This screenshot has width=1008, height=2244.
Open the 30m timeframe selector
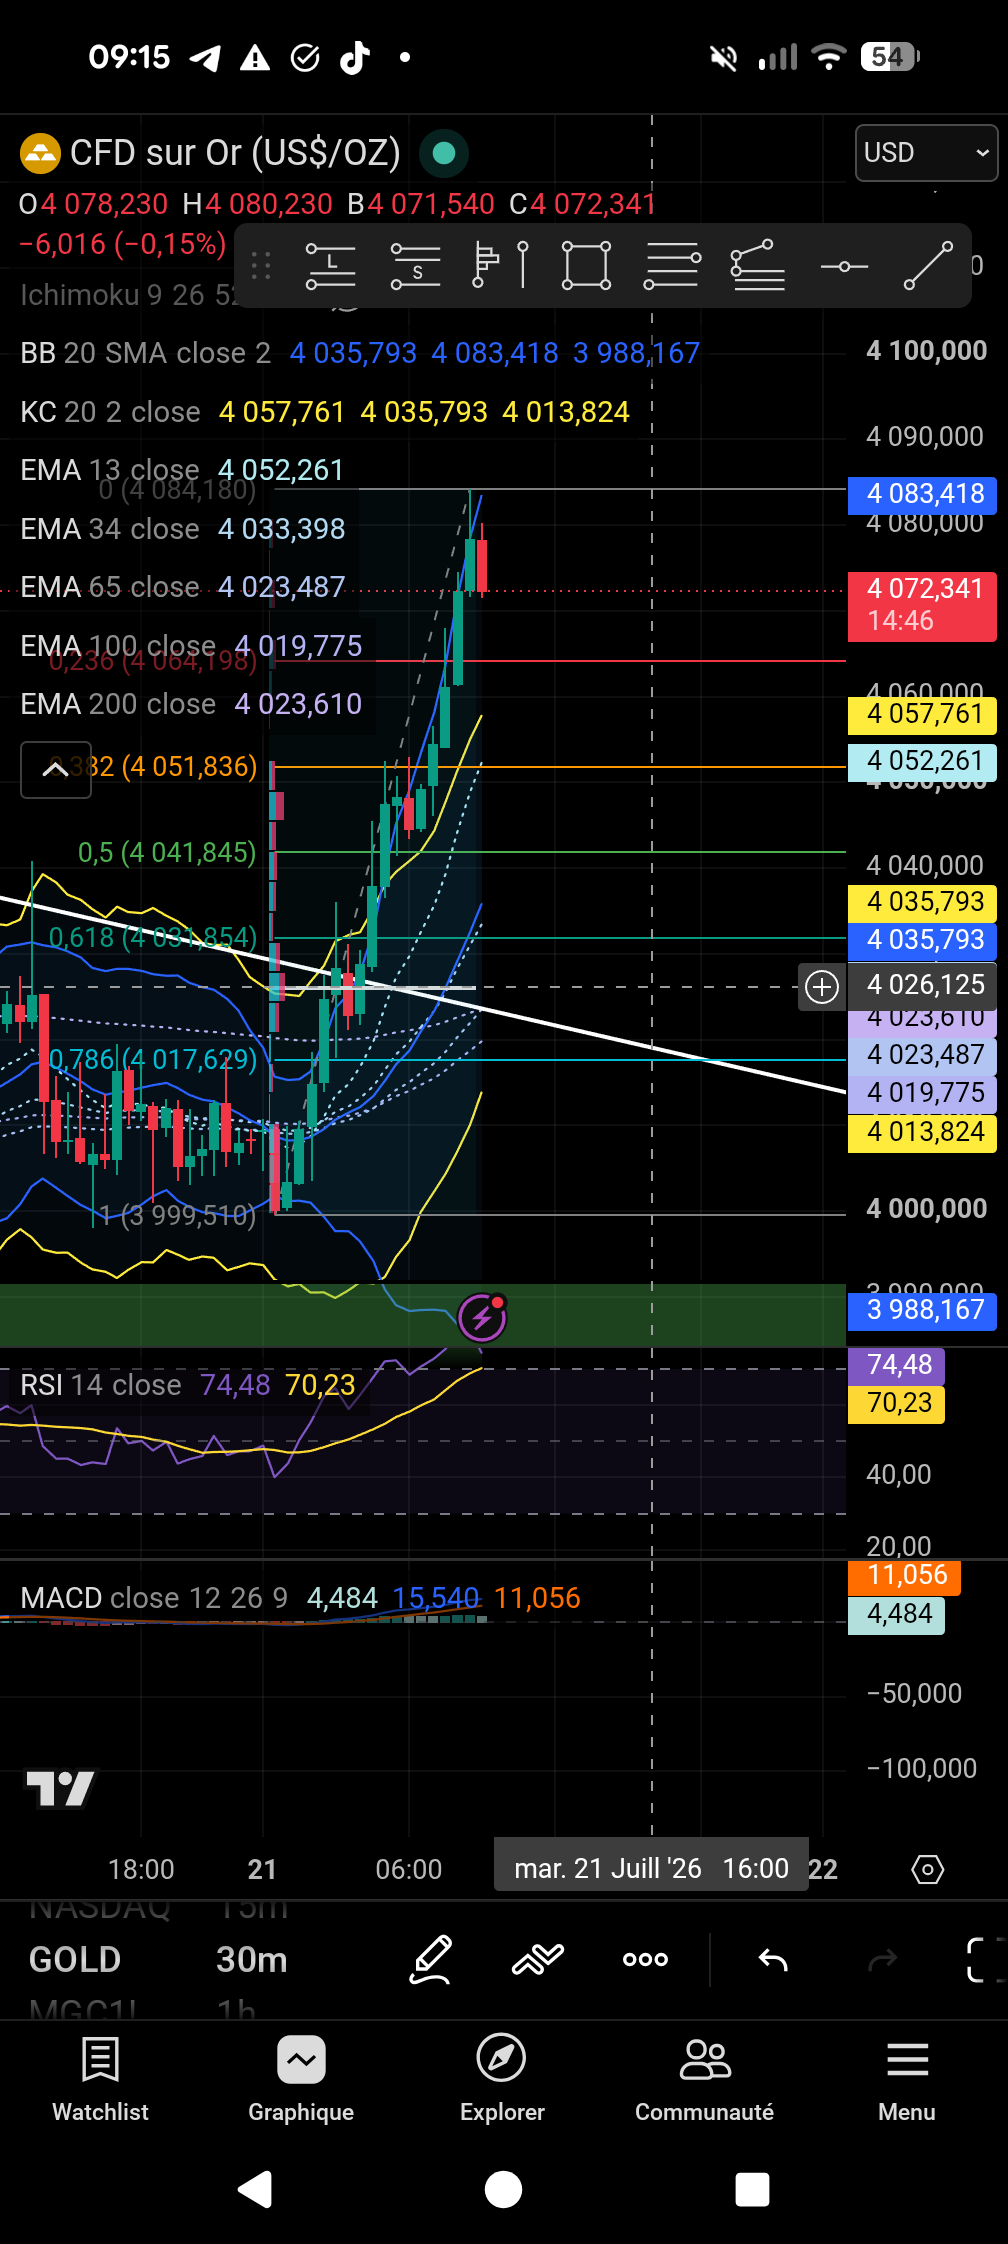[x=252, y=1959]
